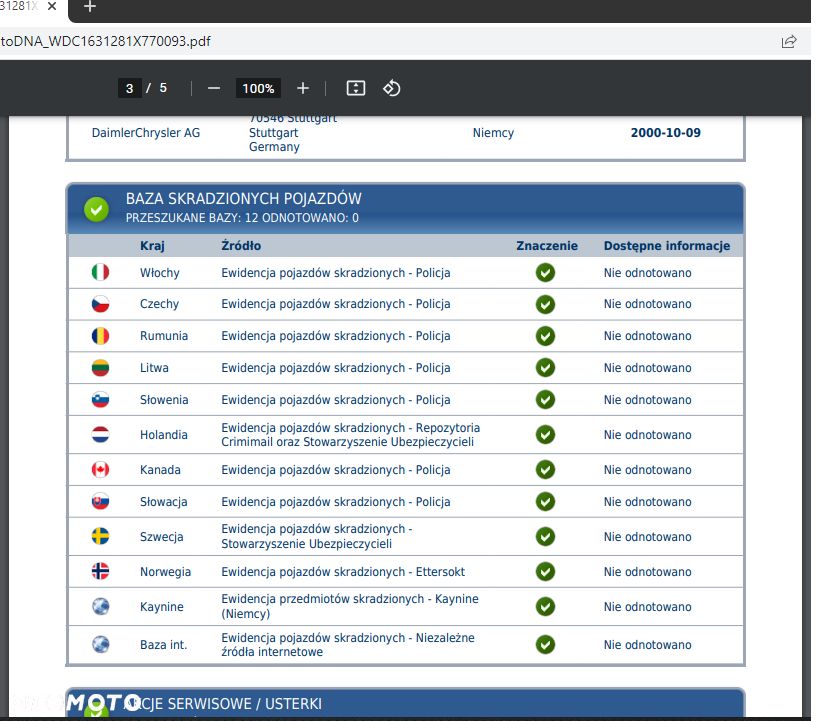This screenshot has width=819, height=721.
Task: Click the country name 'Holandia'
Action: pos(163,435)
